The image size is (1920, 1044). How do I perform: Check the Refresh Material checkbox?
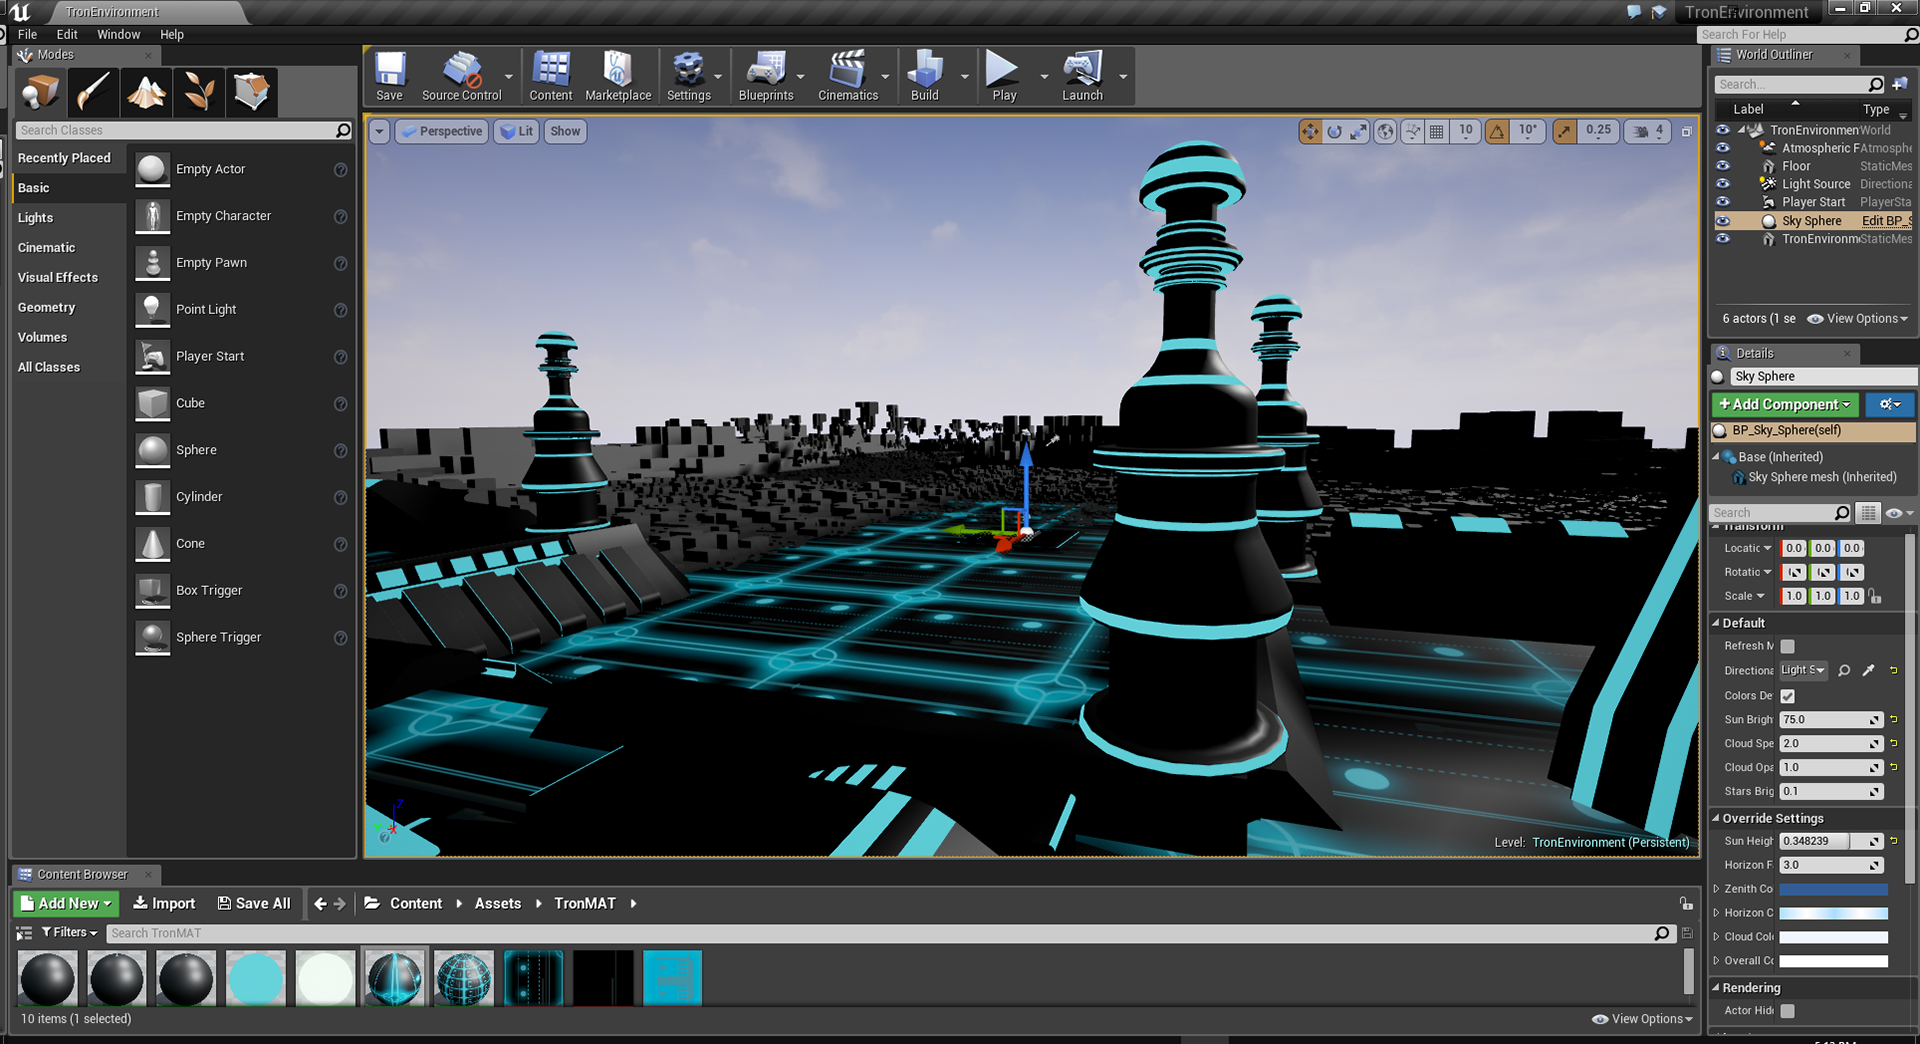point(1787,646)
